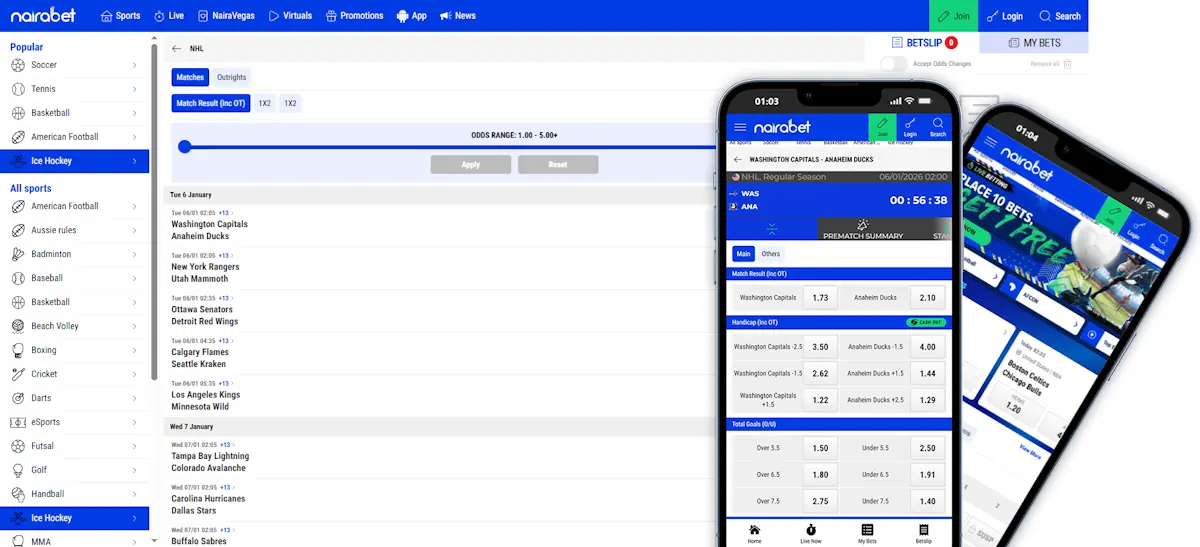Click the grey Apply button

[x=470, y=164]
